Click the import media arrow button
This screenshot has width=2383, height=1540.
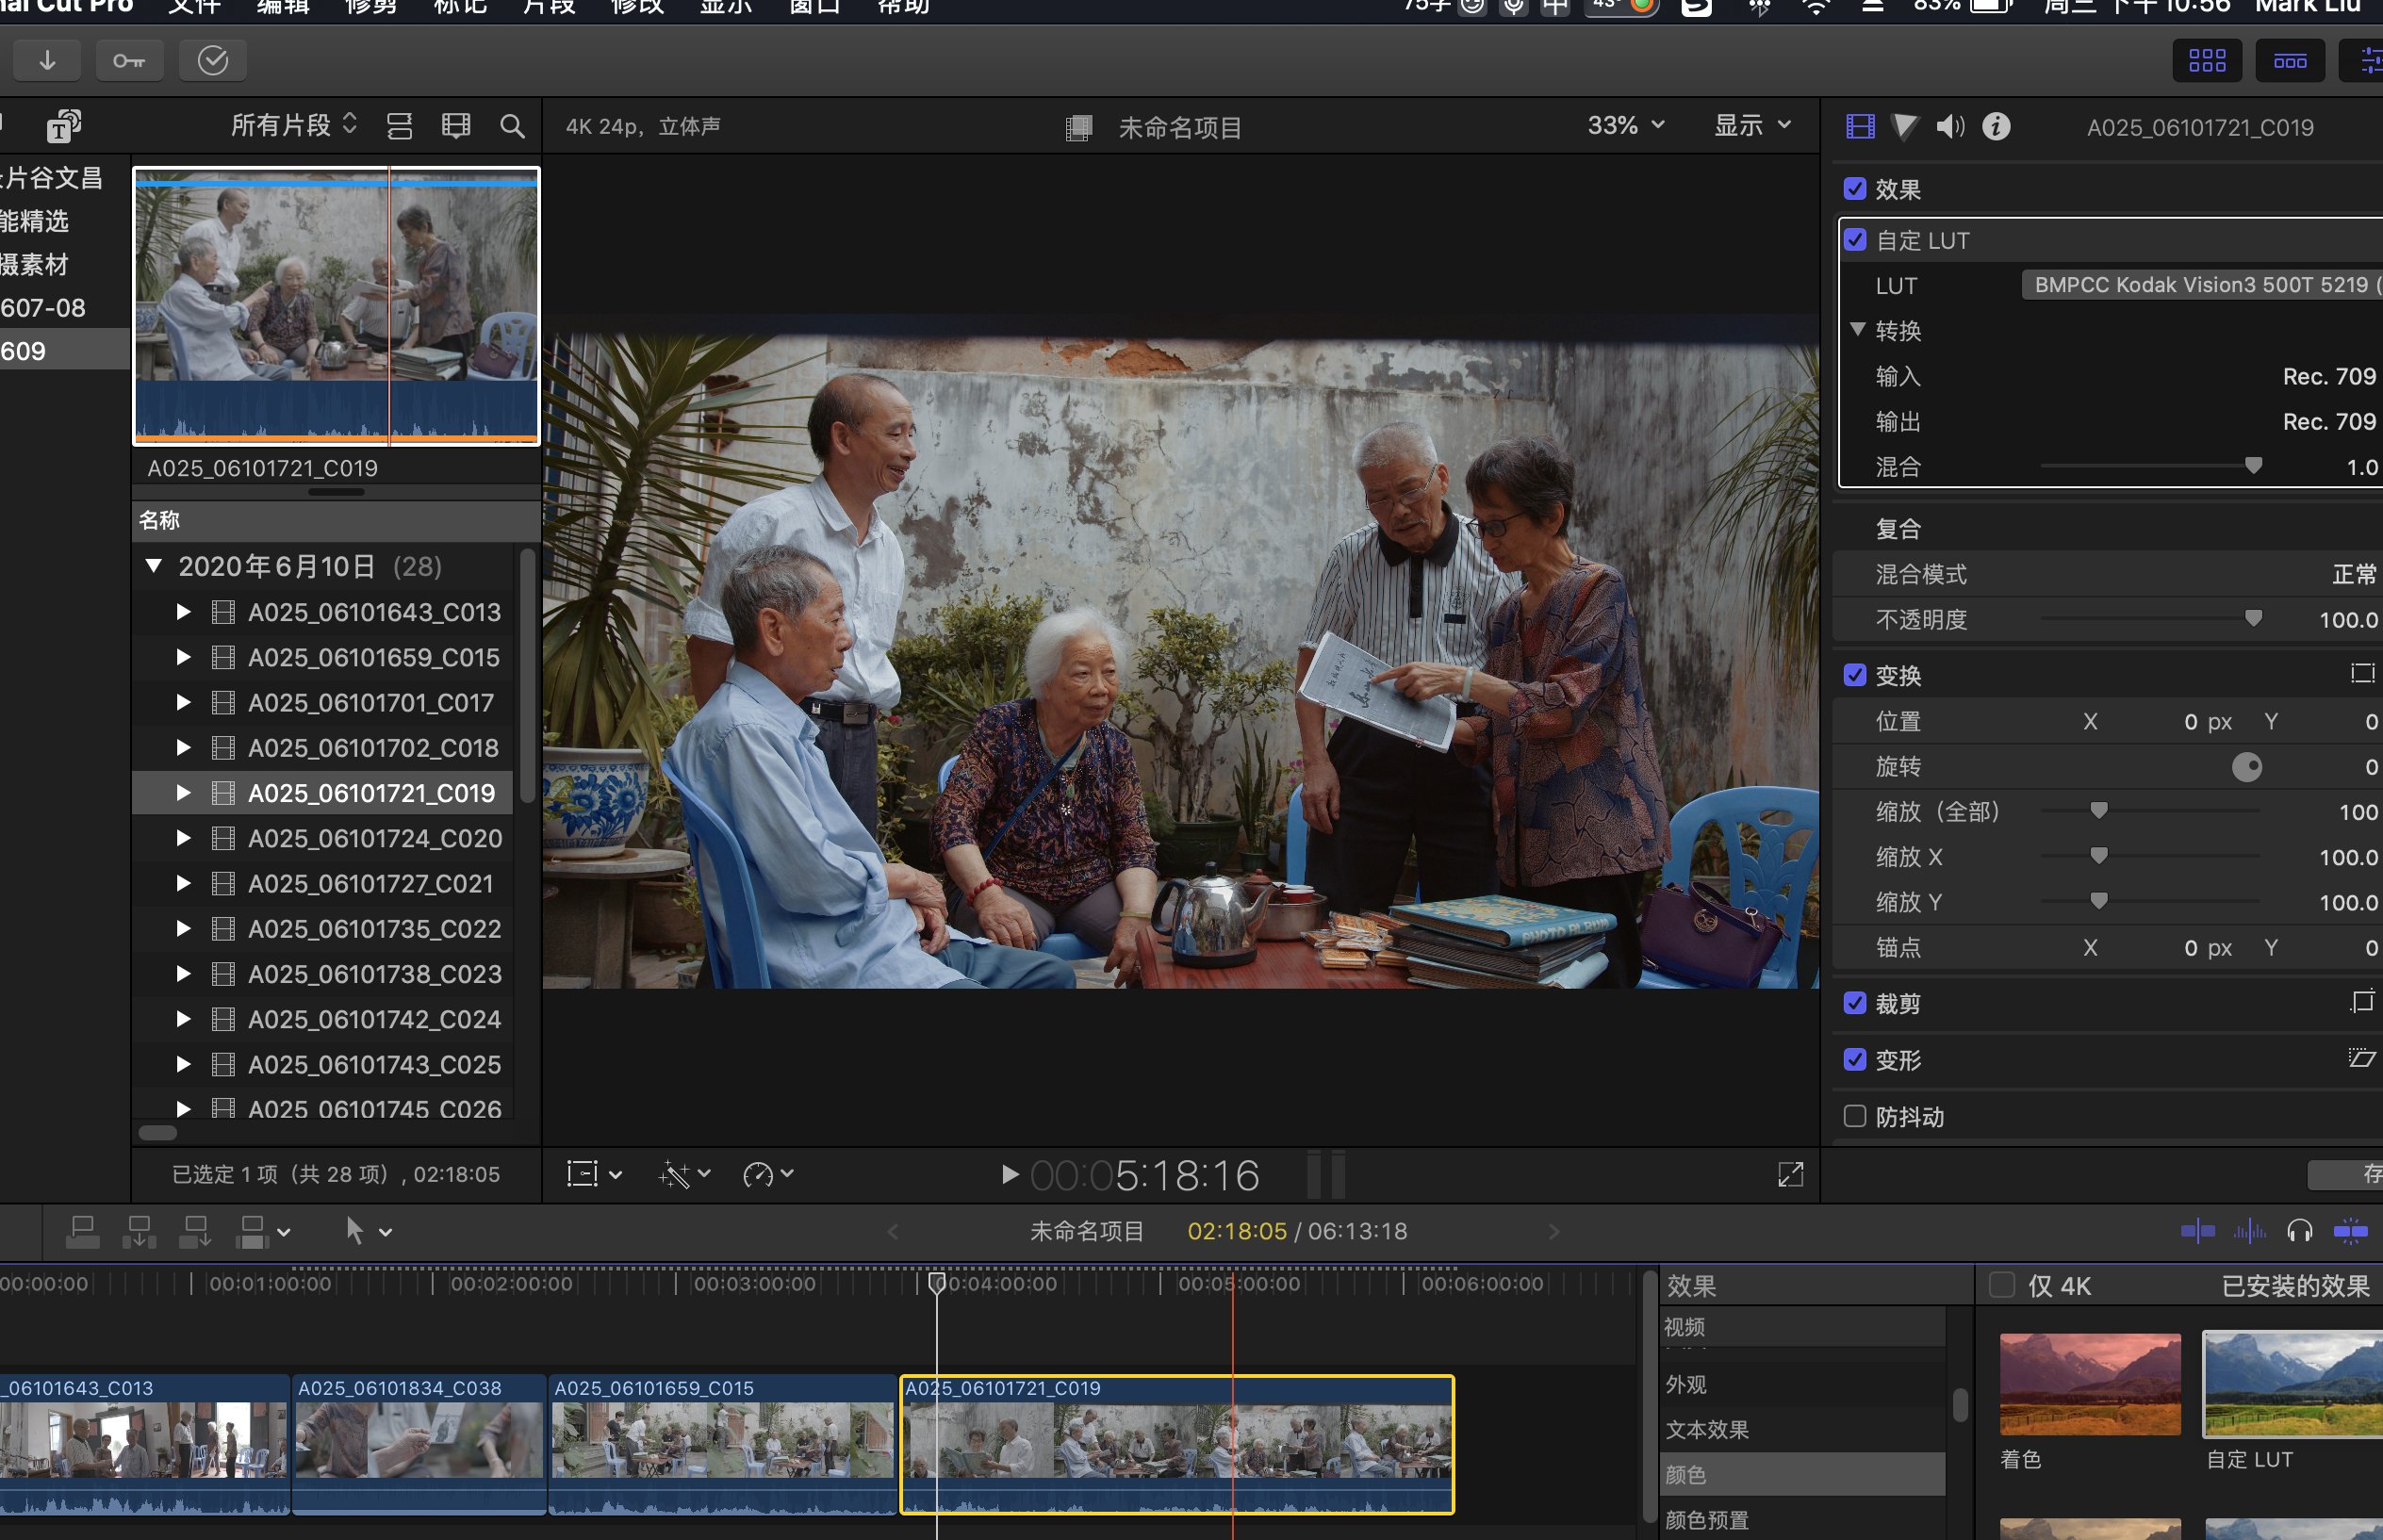click(x=47, y=61)
